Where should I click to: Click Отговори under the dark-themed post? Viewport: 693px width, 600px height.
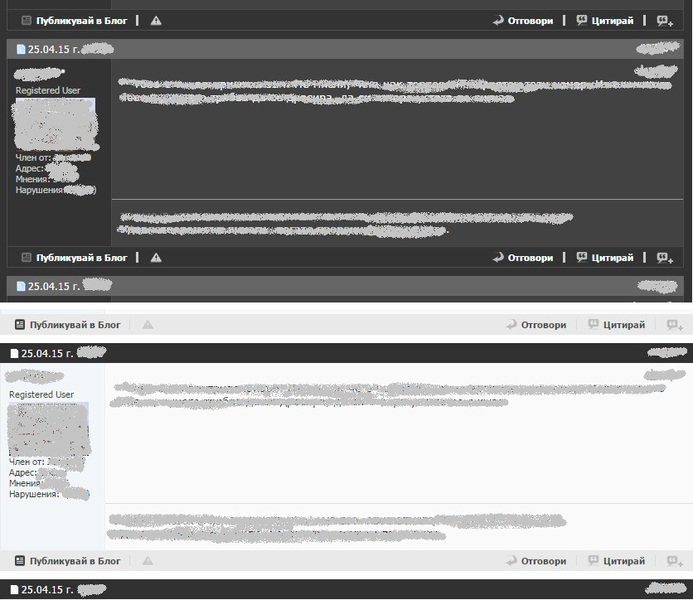tap(530, 258)
